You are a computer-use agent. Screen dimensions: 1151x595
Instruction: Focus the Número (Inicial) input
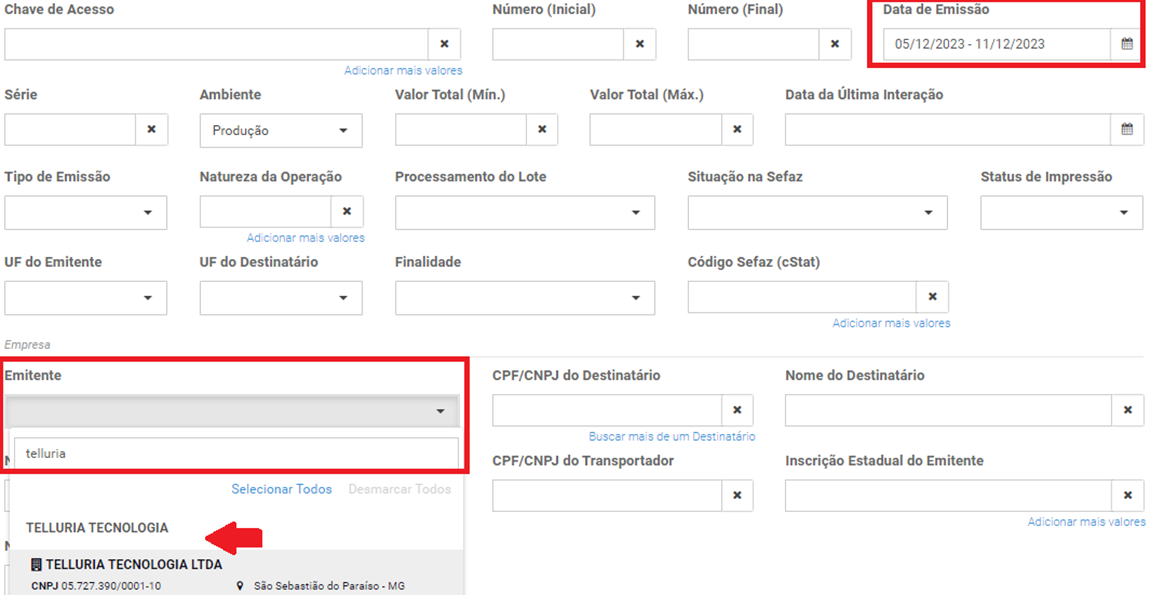(558, 44)
